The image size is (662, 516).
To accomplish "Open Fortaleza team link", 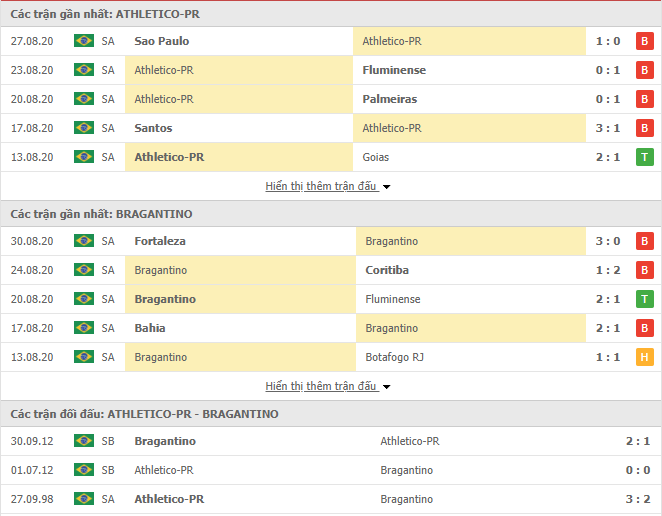I will [160, 241].
